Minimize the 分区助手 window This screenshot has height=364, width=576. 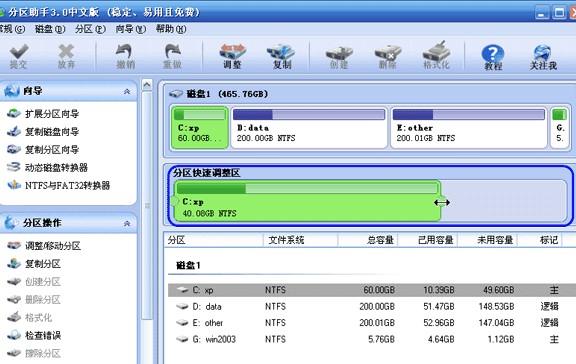(541, 12)
